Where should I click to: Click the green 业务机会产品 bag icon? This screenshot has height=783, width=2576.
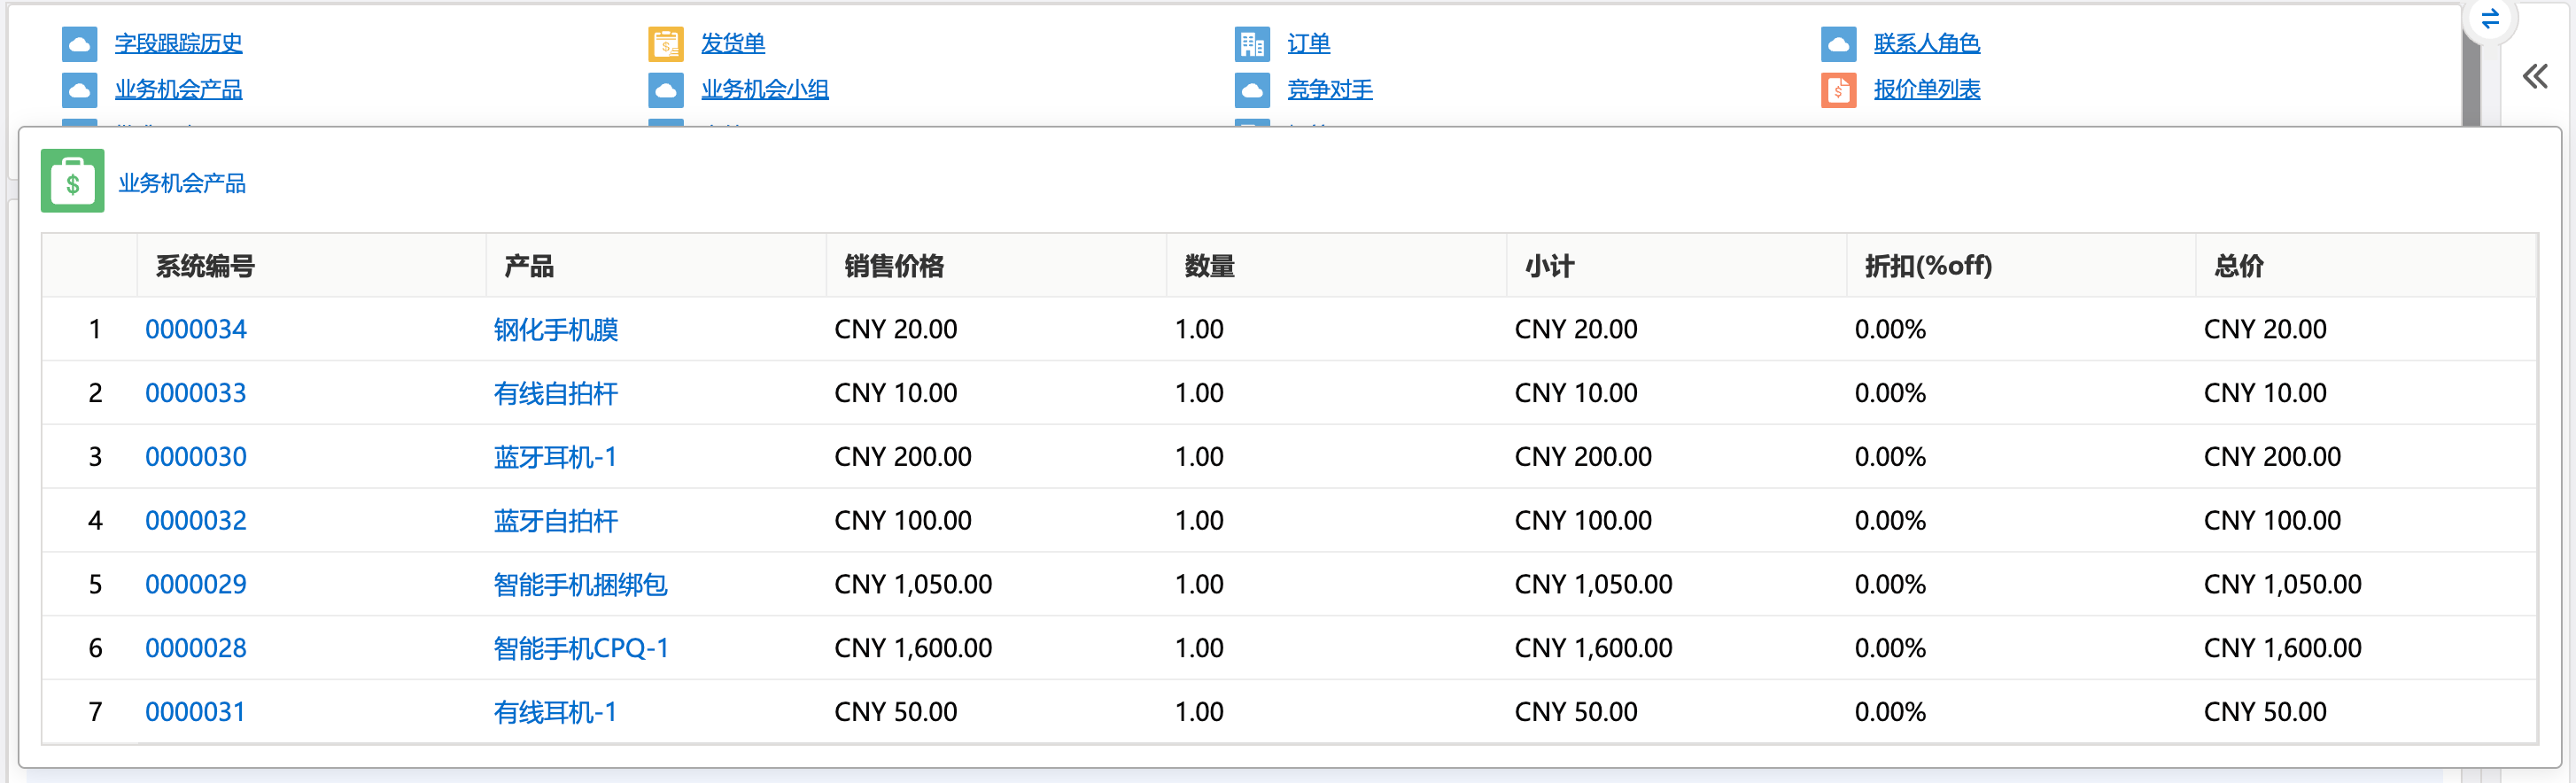click(x=72, y=182)
